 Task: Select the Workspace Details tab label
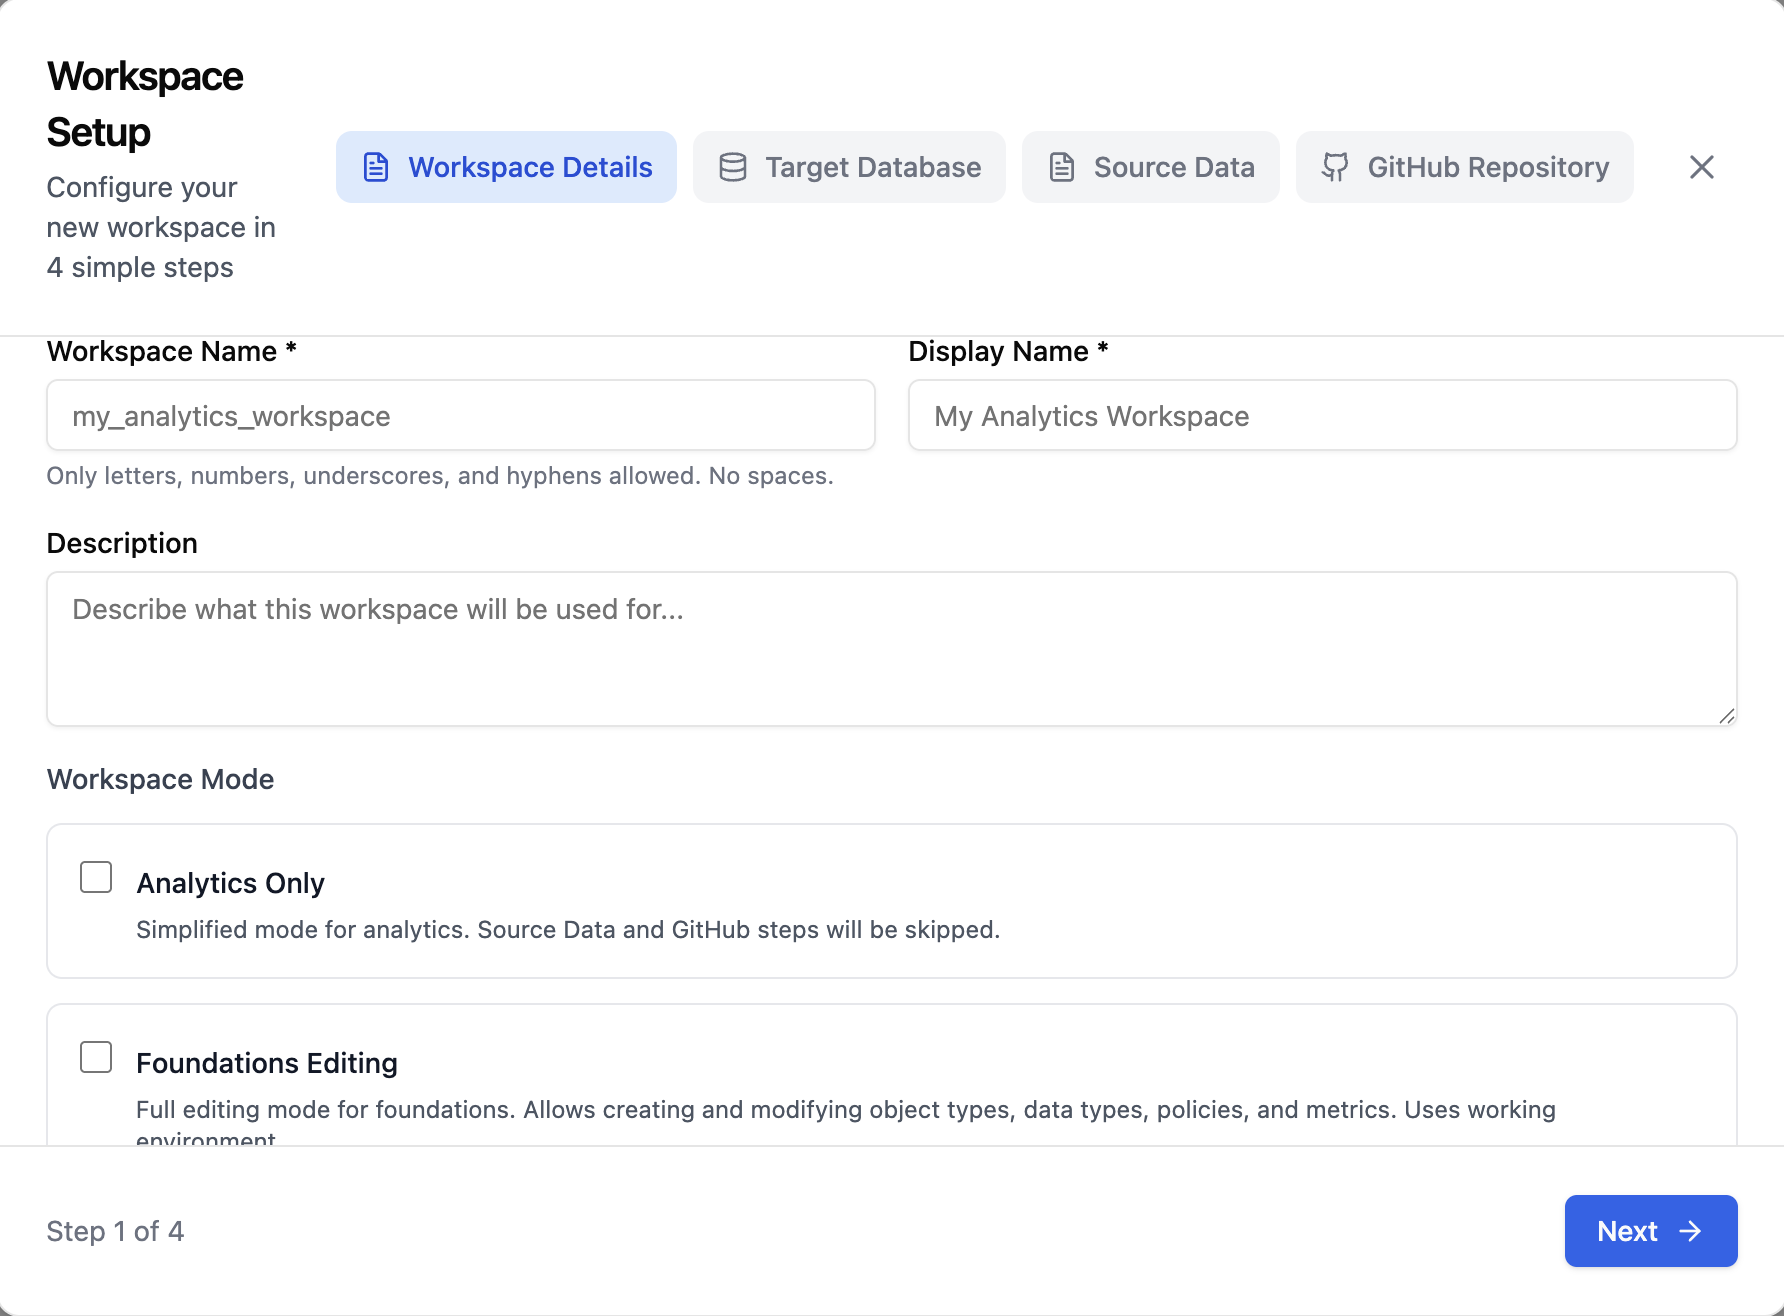[530, 167]
